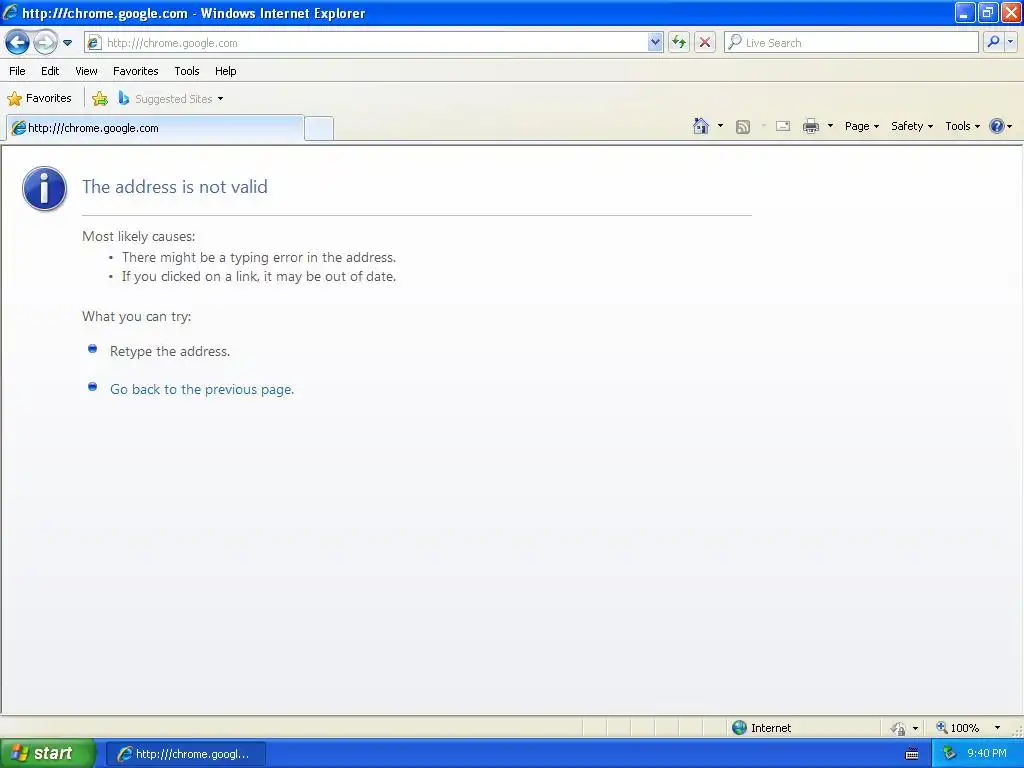Open the Safety command bar menu

[912, 126]
